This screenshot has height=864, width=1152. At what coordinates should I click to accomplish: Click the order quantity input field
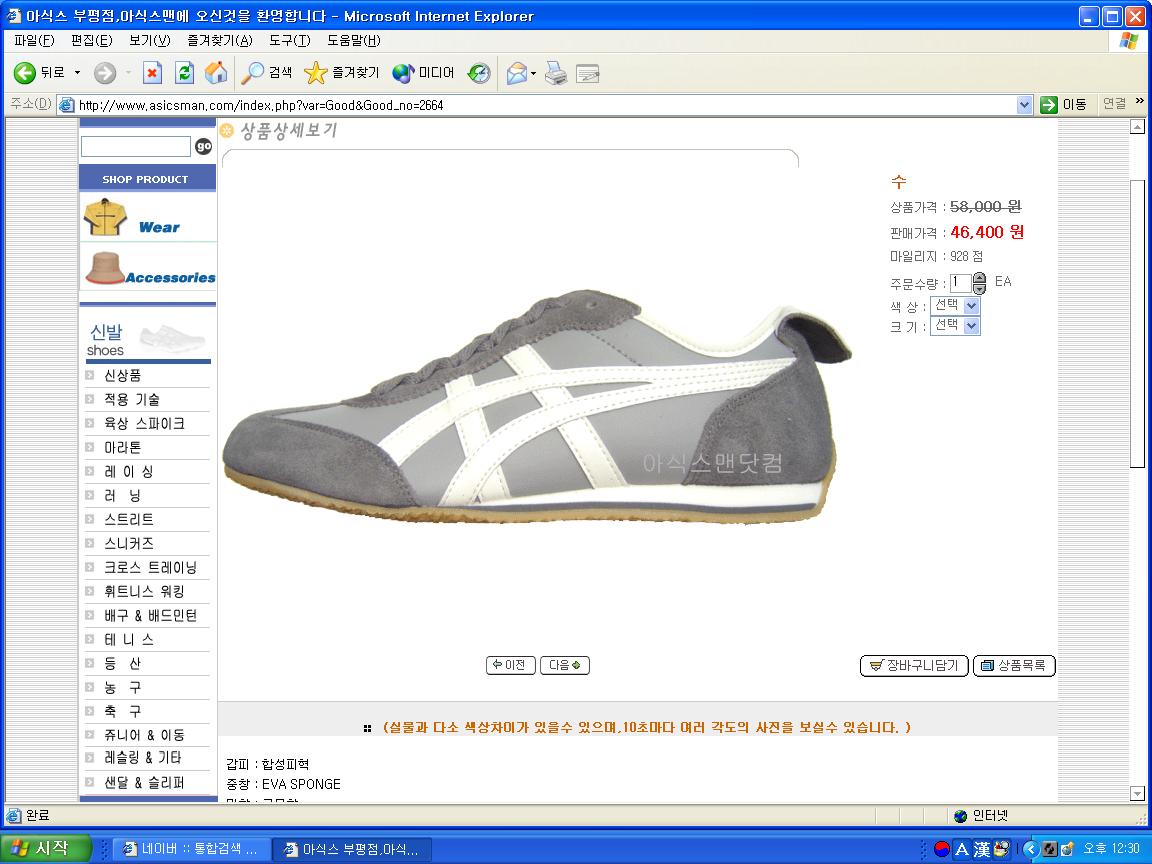coord(961,282)
